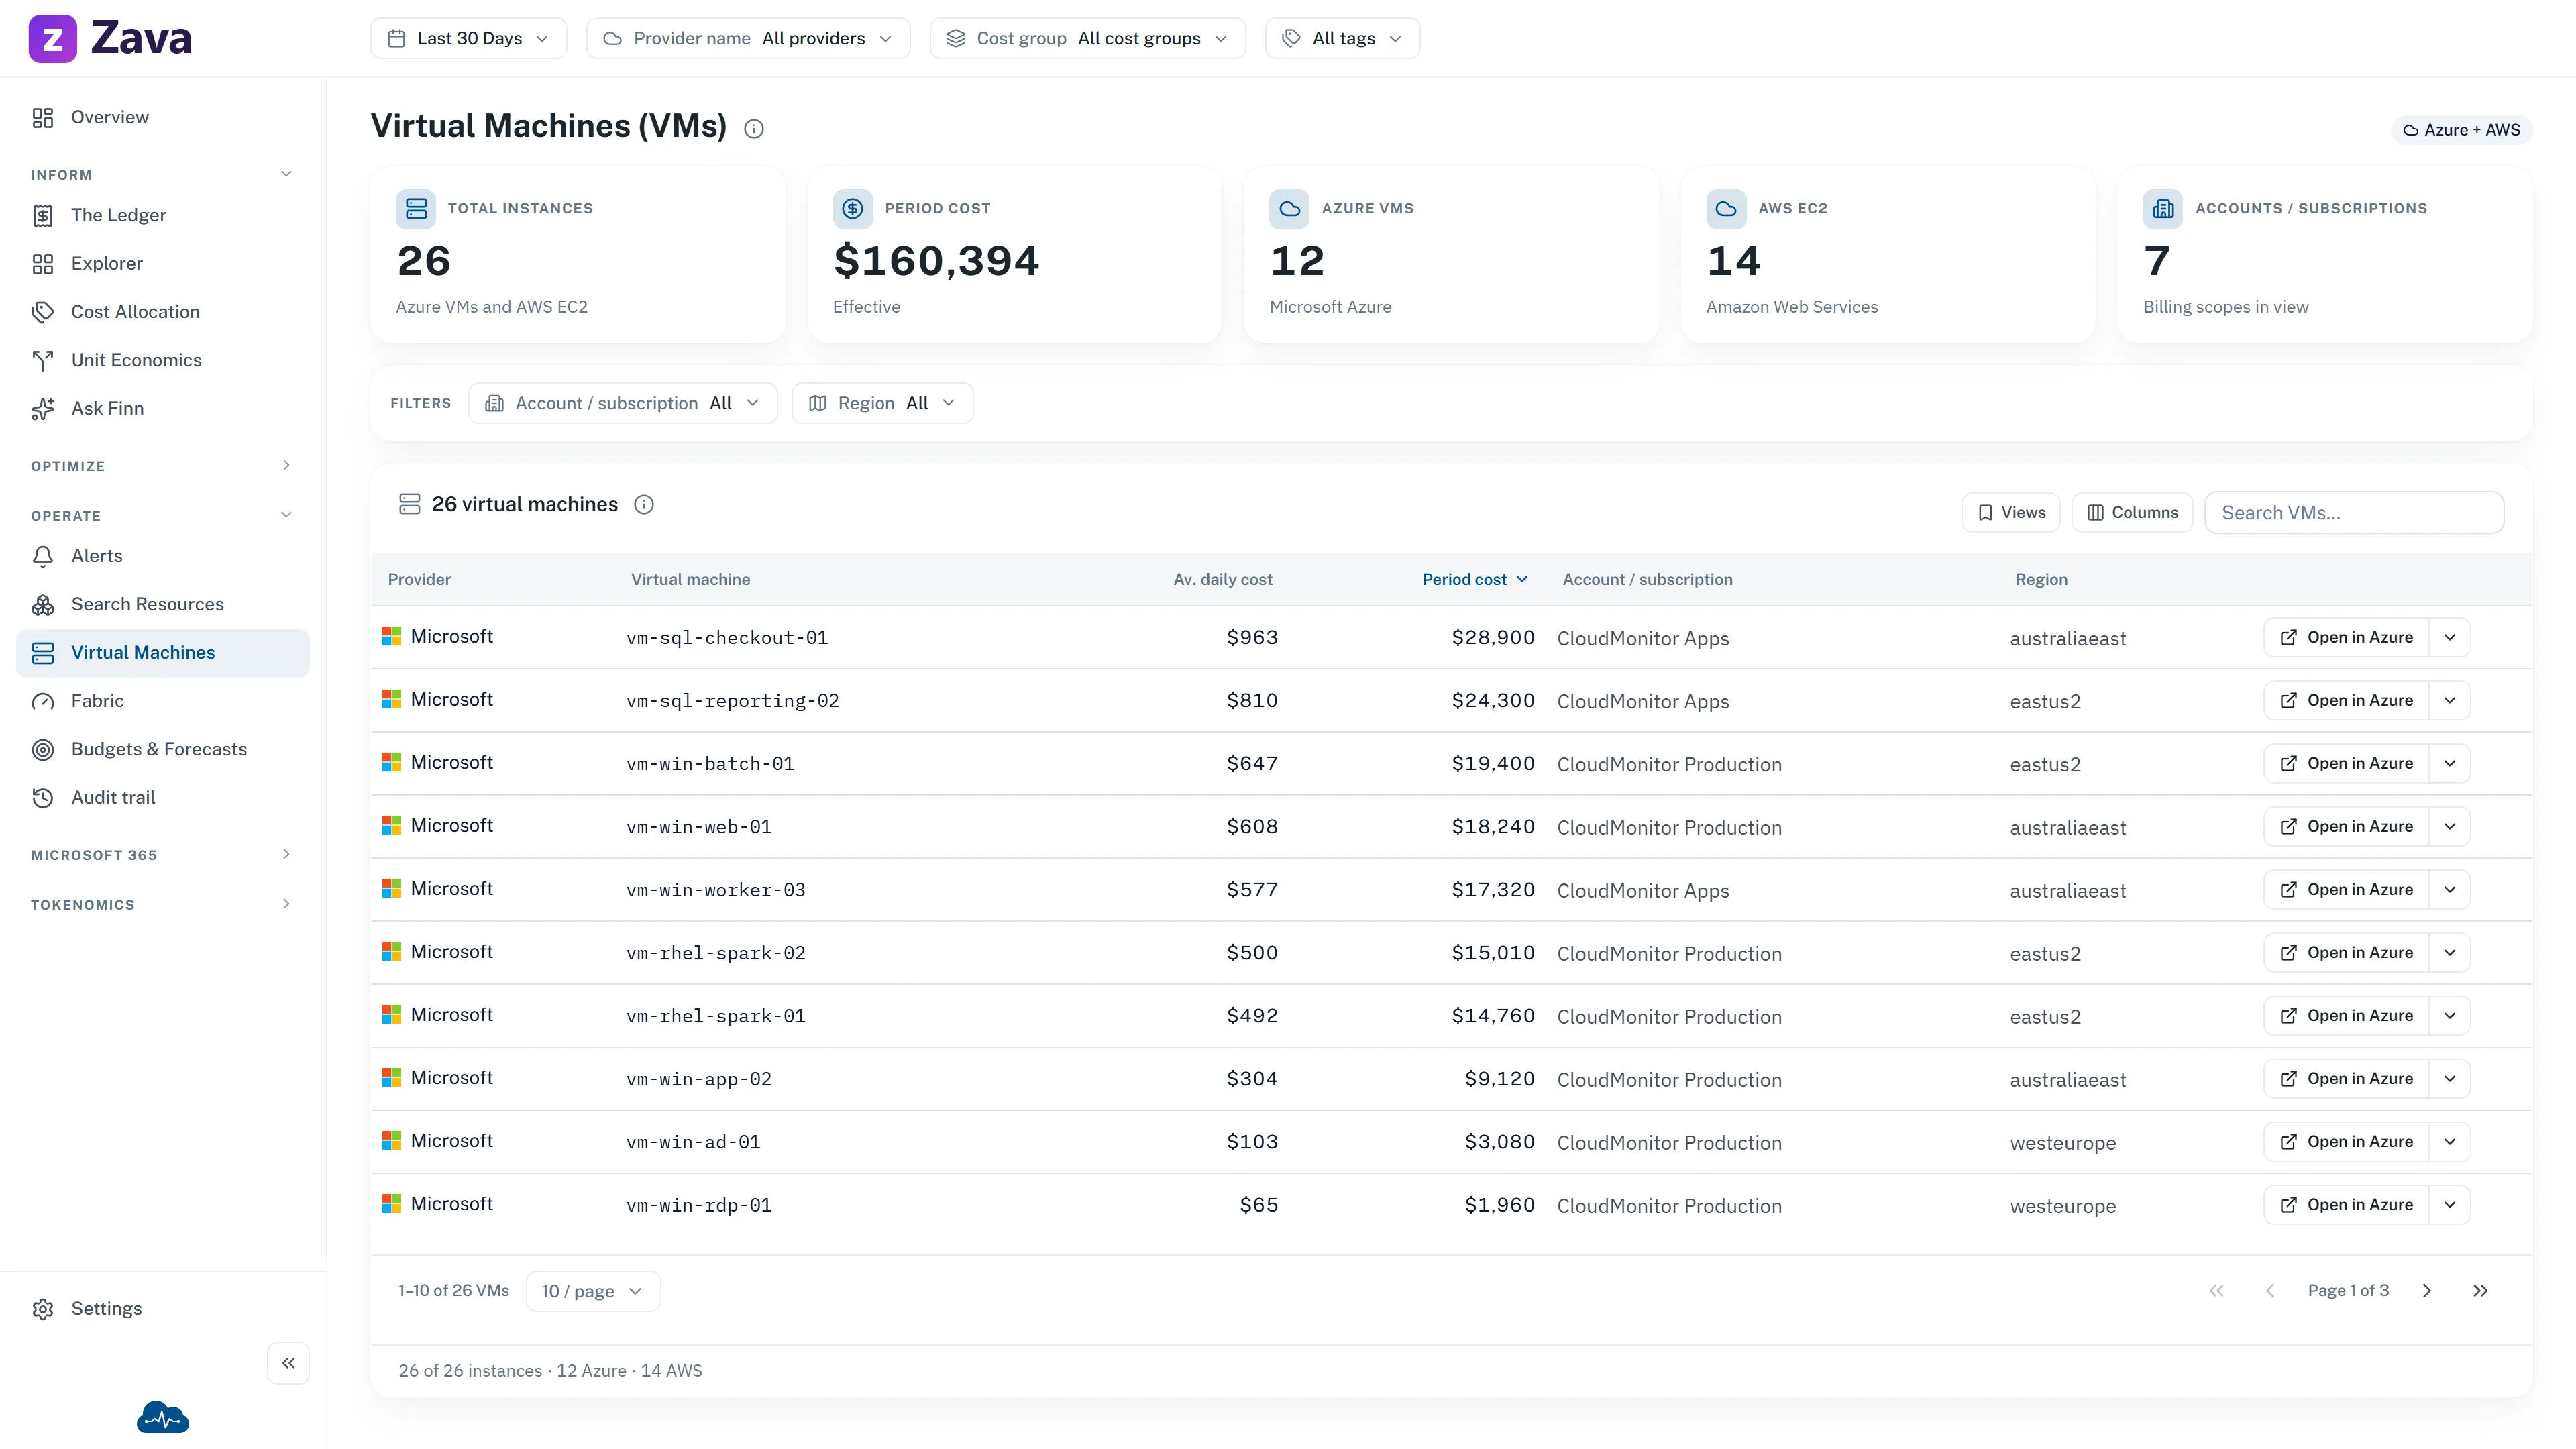Click the Settings gear icon

tap(43, 1309)
